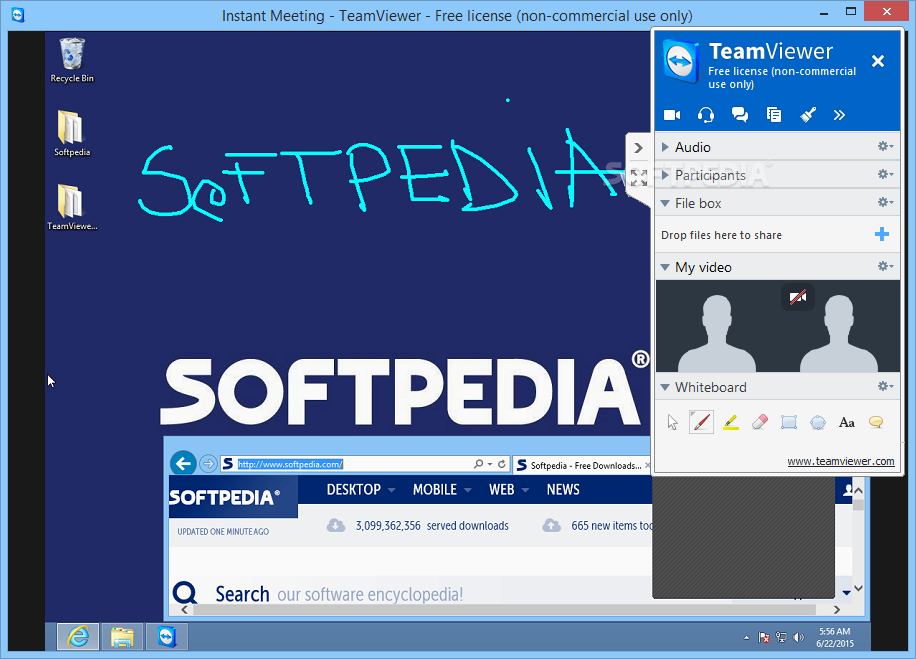Open the MOBILE menu on Softpedia
This screenshot has width=916, height=659.
click(x=442, y=490)
